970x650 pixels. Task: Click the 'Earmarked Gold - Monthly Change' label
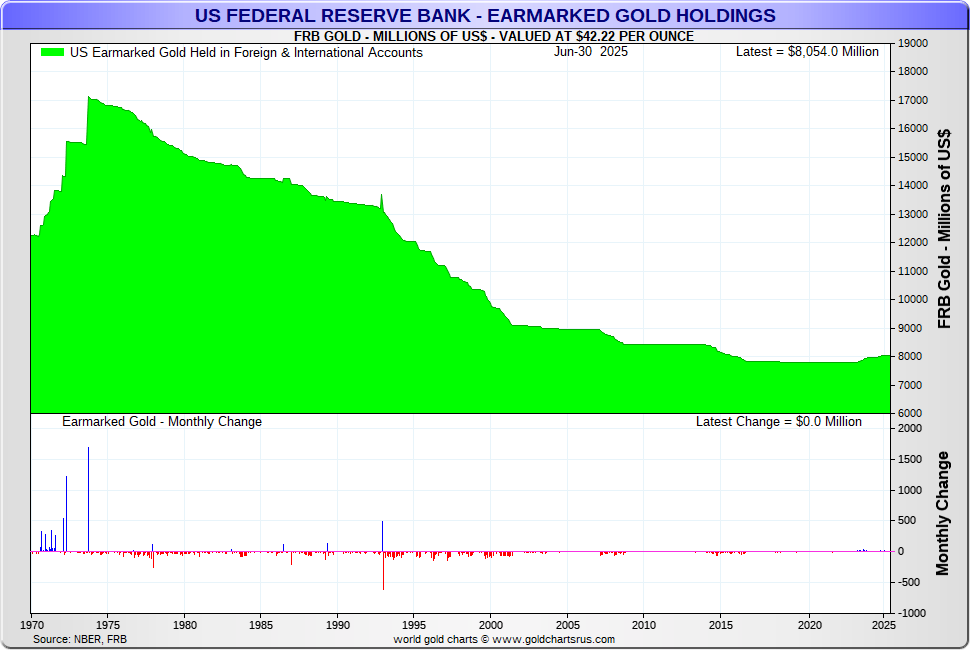point(162,421)
